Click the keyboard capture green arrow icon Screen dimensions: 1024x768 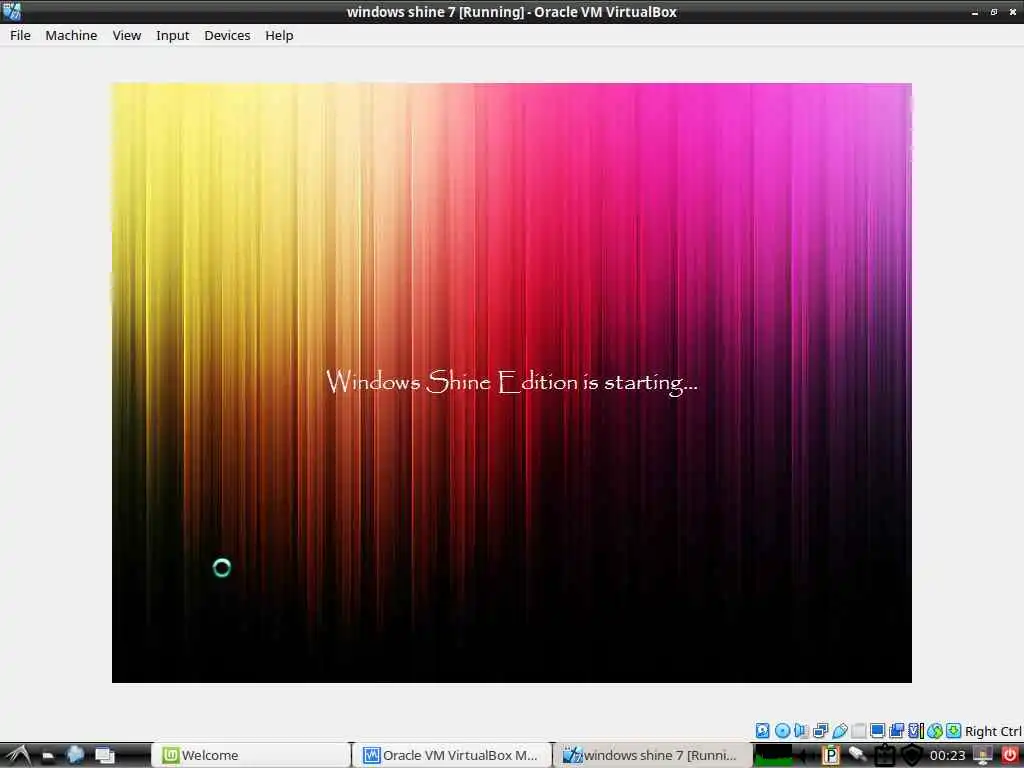(x=953, y=731)
